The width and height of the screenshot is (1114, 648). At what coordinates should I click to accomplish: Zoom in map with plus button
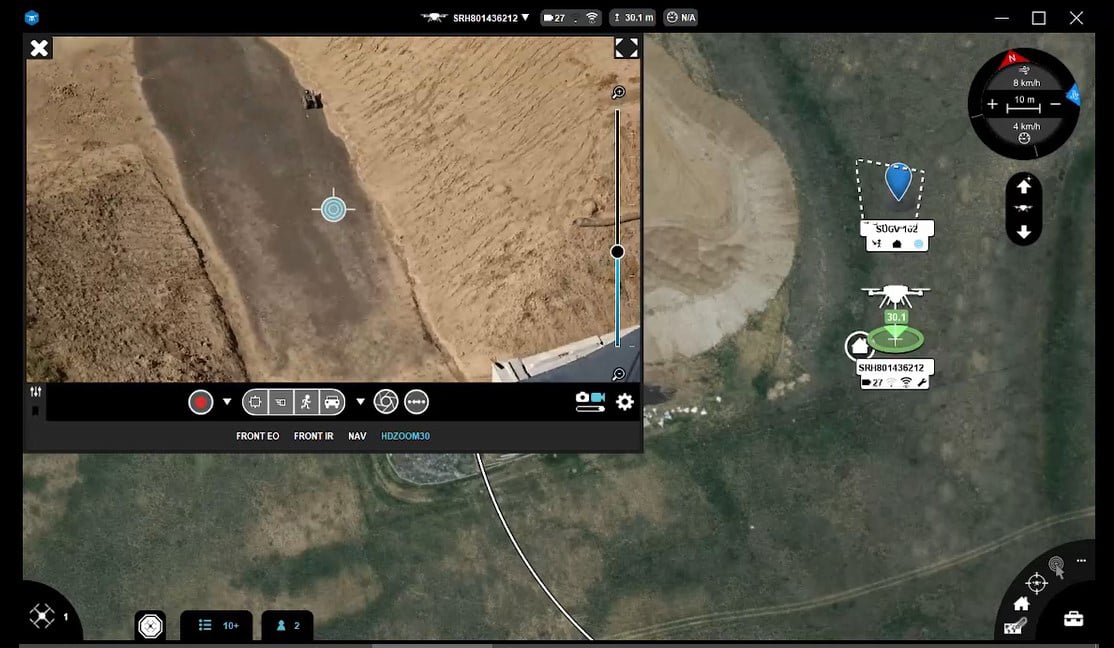[992, 104]
